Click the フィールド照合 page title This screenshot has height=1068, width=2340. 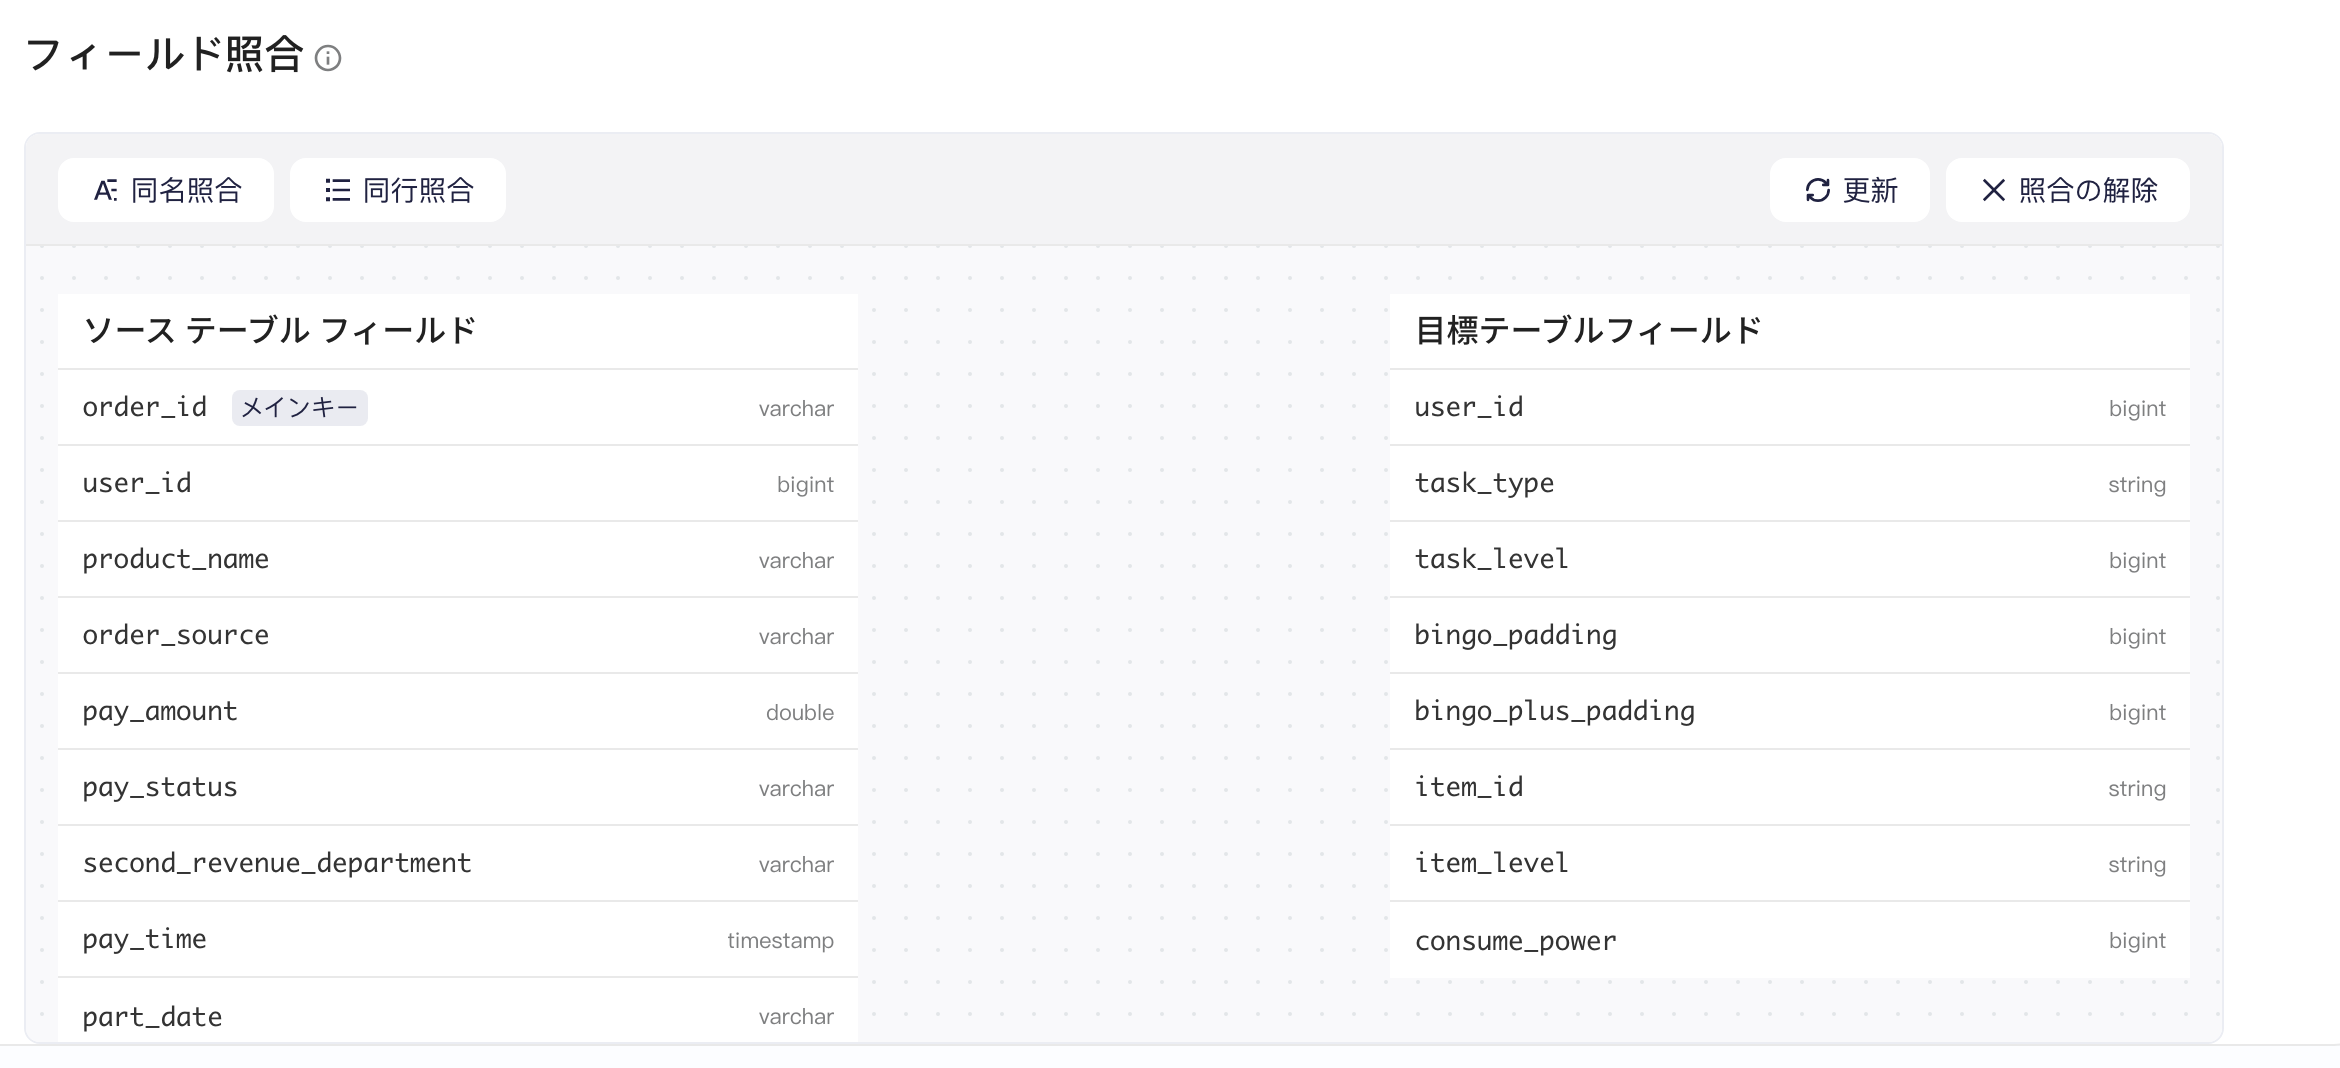[x=164, y=55]
